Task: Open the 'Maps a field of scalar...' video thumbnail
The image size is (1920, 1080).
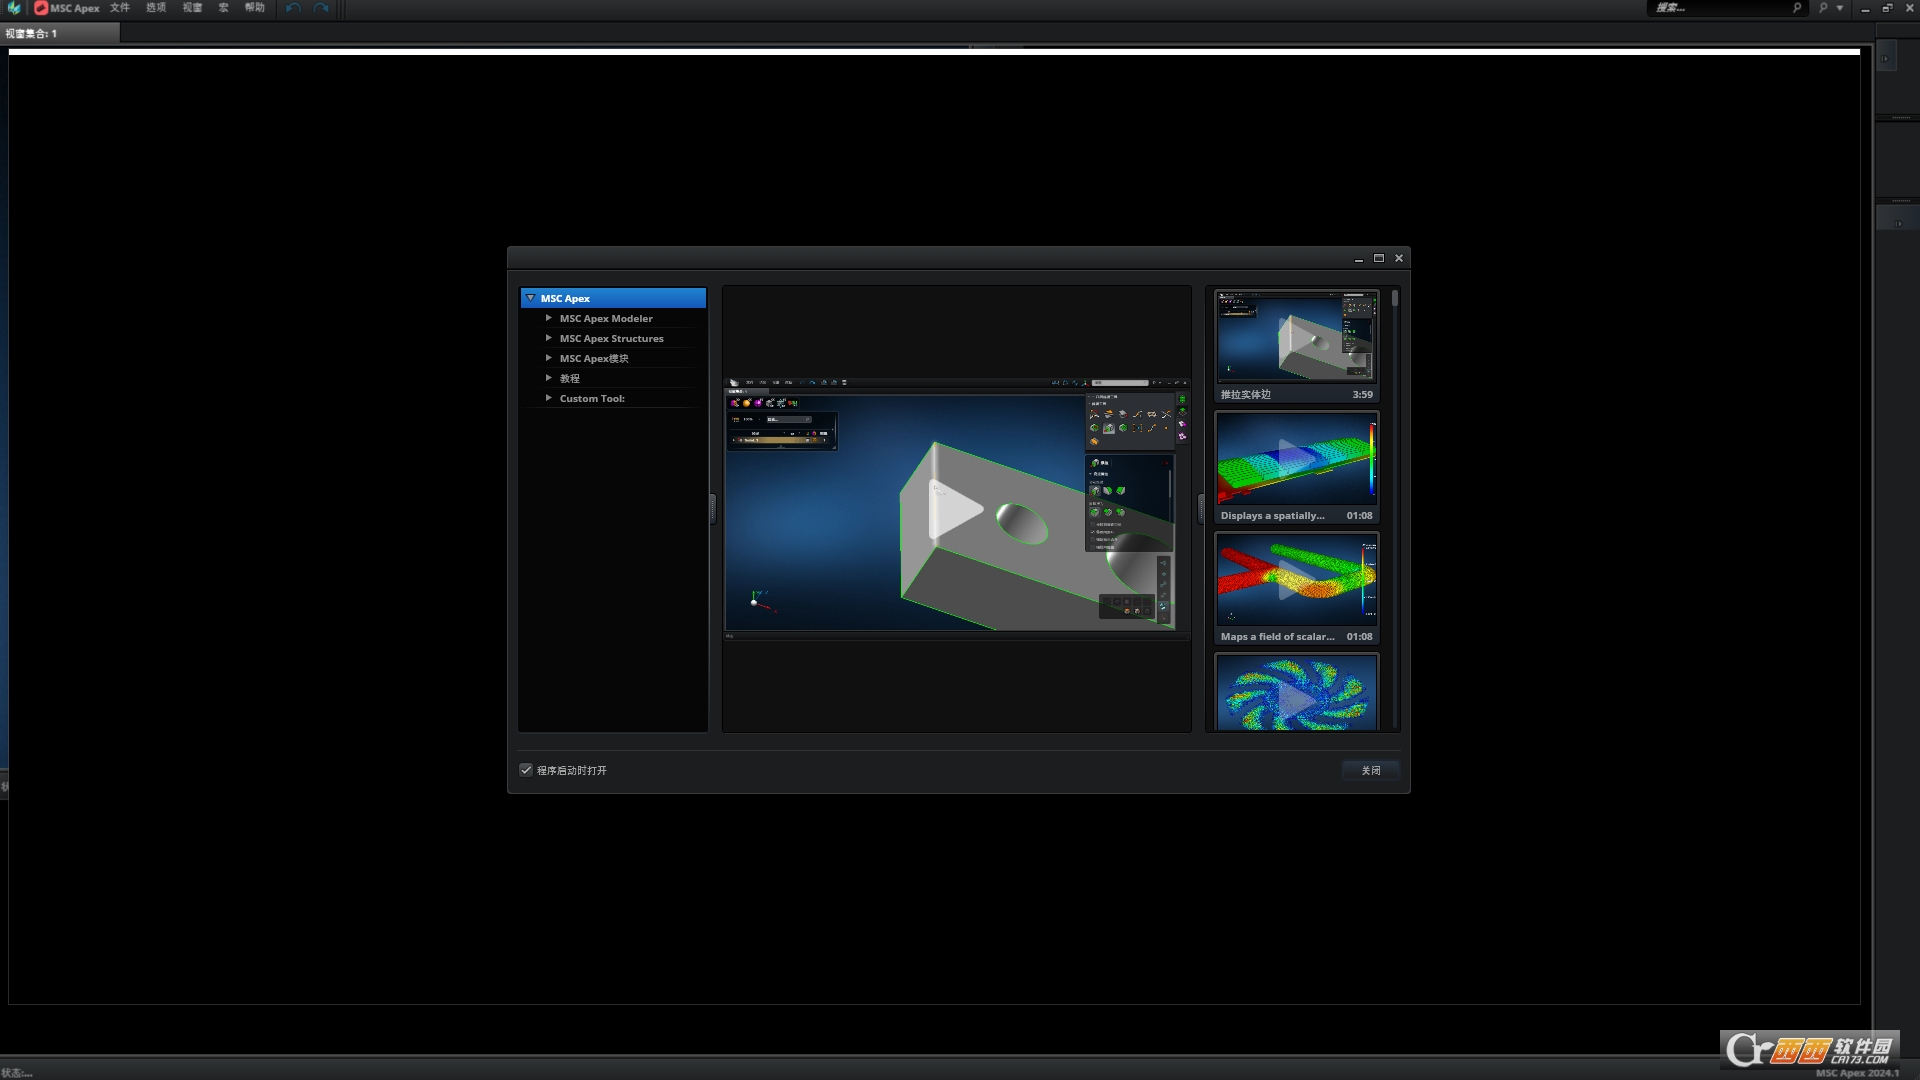Action: pos(1296,588)
